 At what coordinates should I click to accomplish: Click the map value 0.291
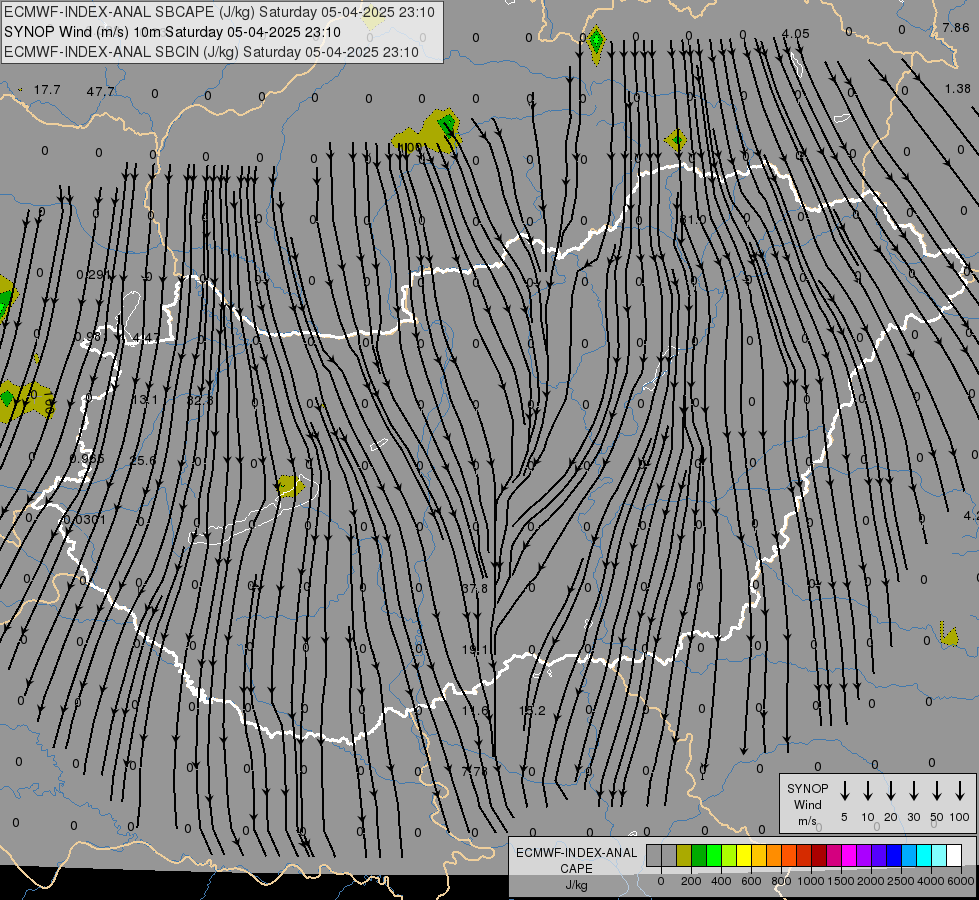(93, 275)
